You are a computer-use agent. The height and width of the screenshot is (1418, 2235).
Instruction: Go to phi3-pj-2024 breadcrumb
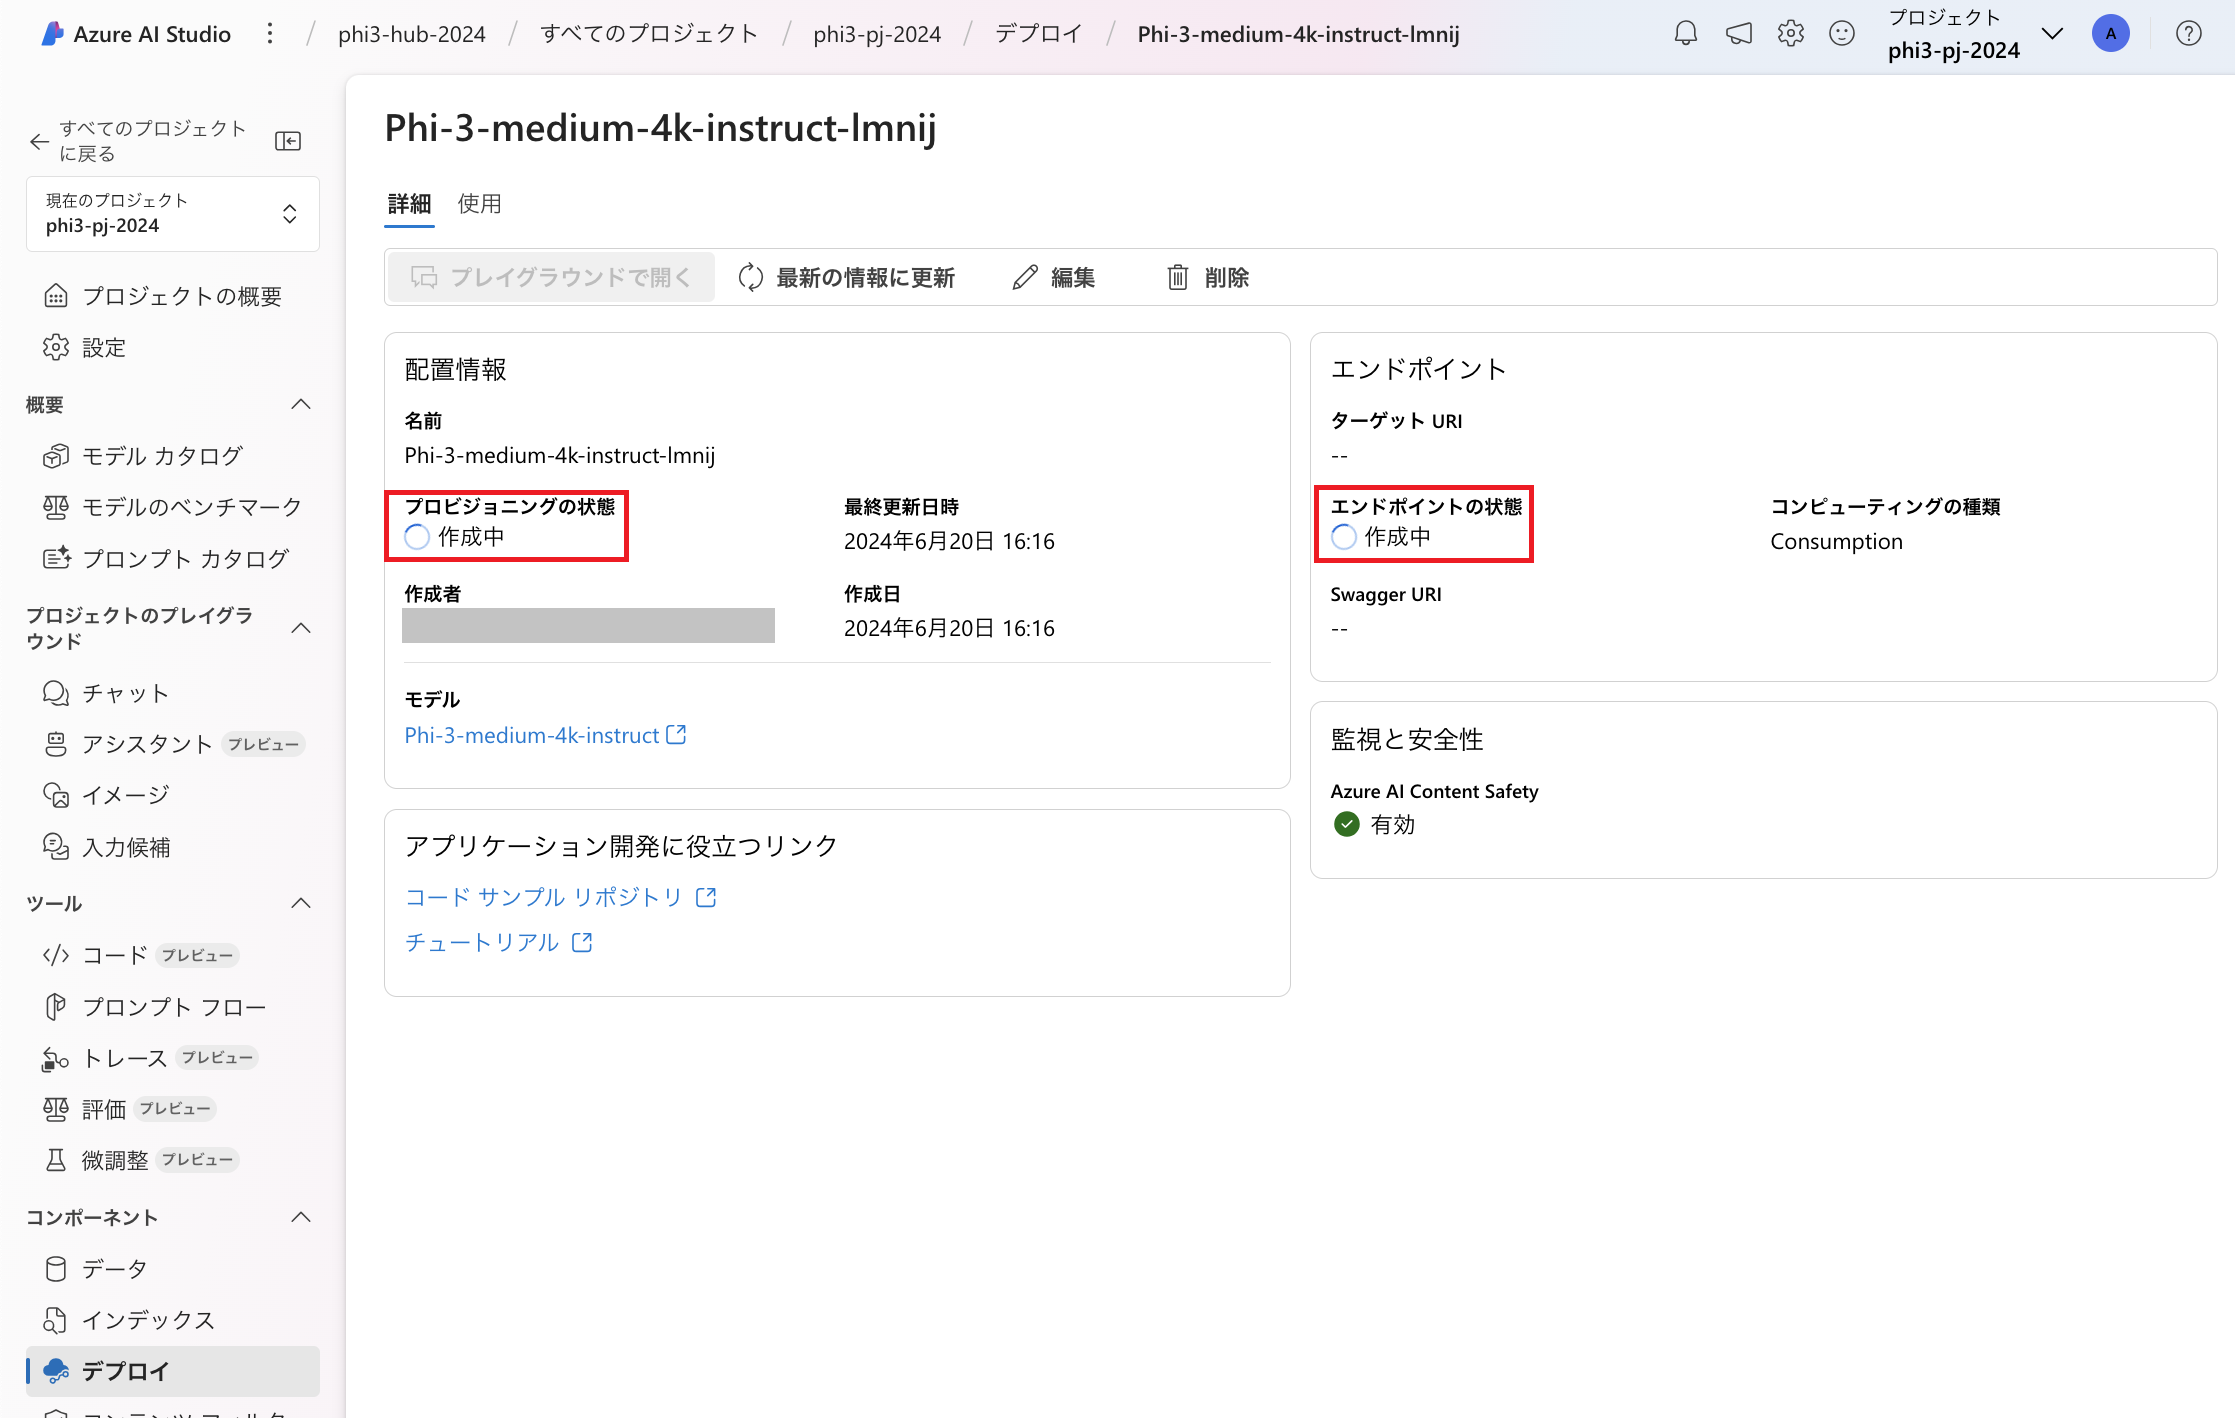click(877, 34)
